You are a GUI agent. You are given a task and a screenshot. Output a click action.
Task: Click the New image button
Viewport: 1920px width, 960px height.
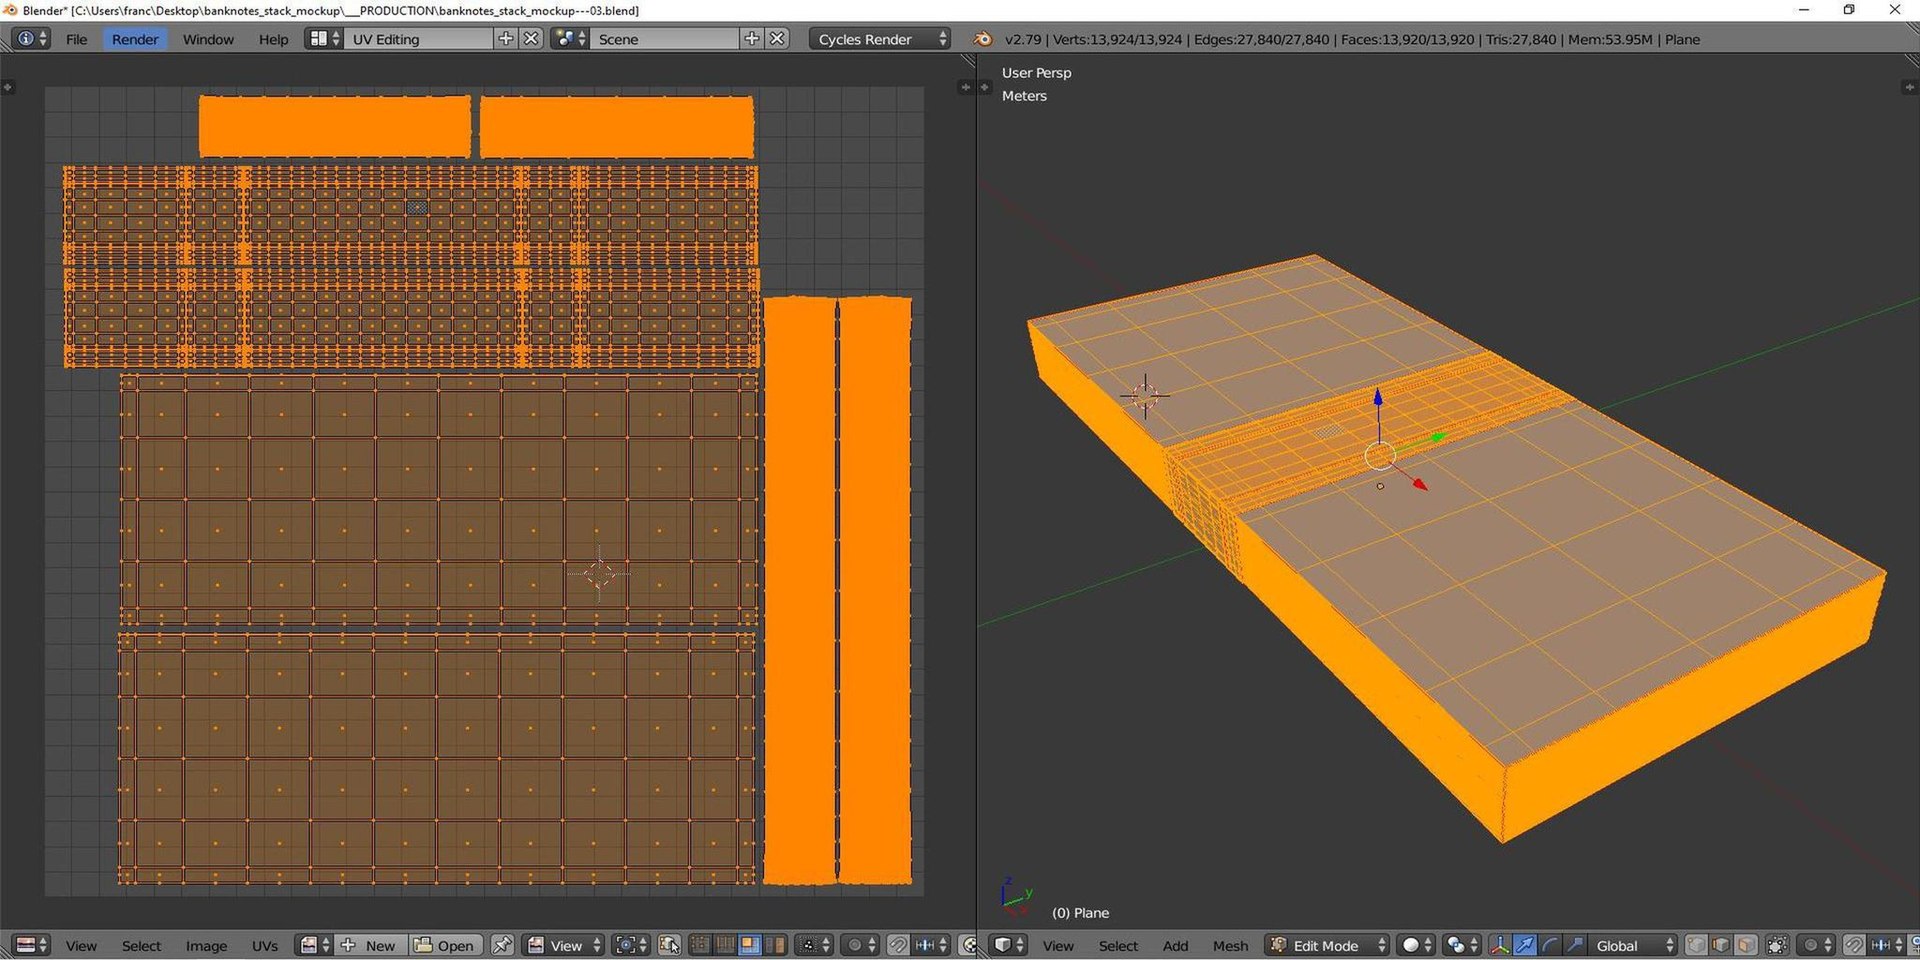369,945
